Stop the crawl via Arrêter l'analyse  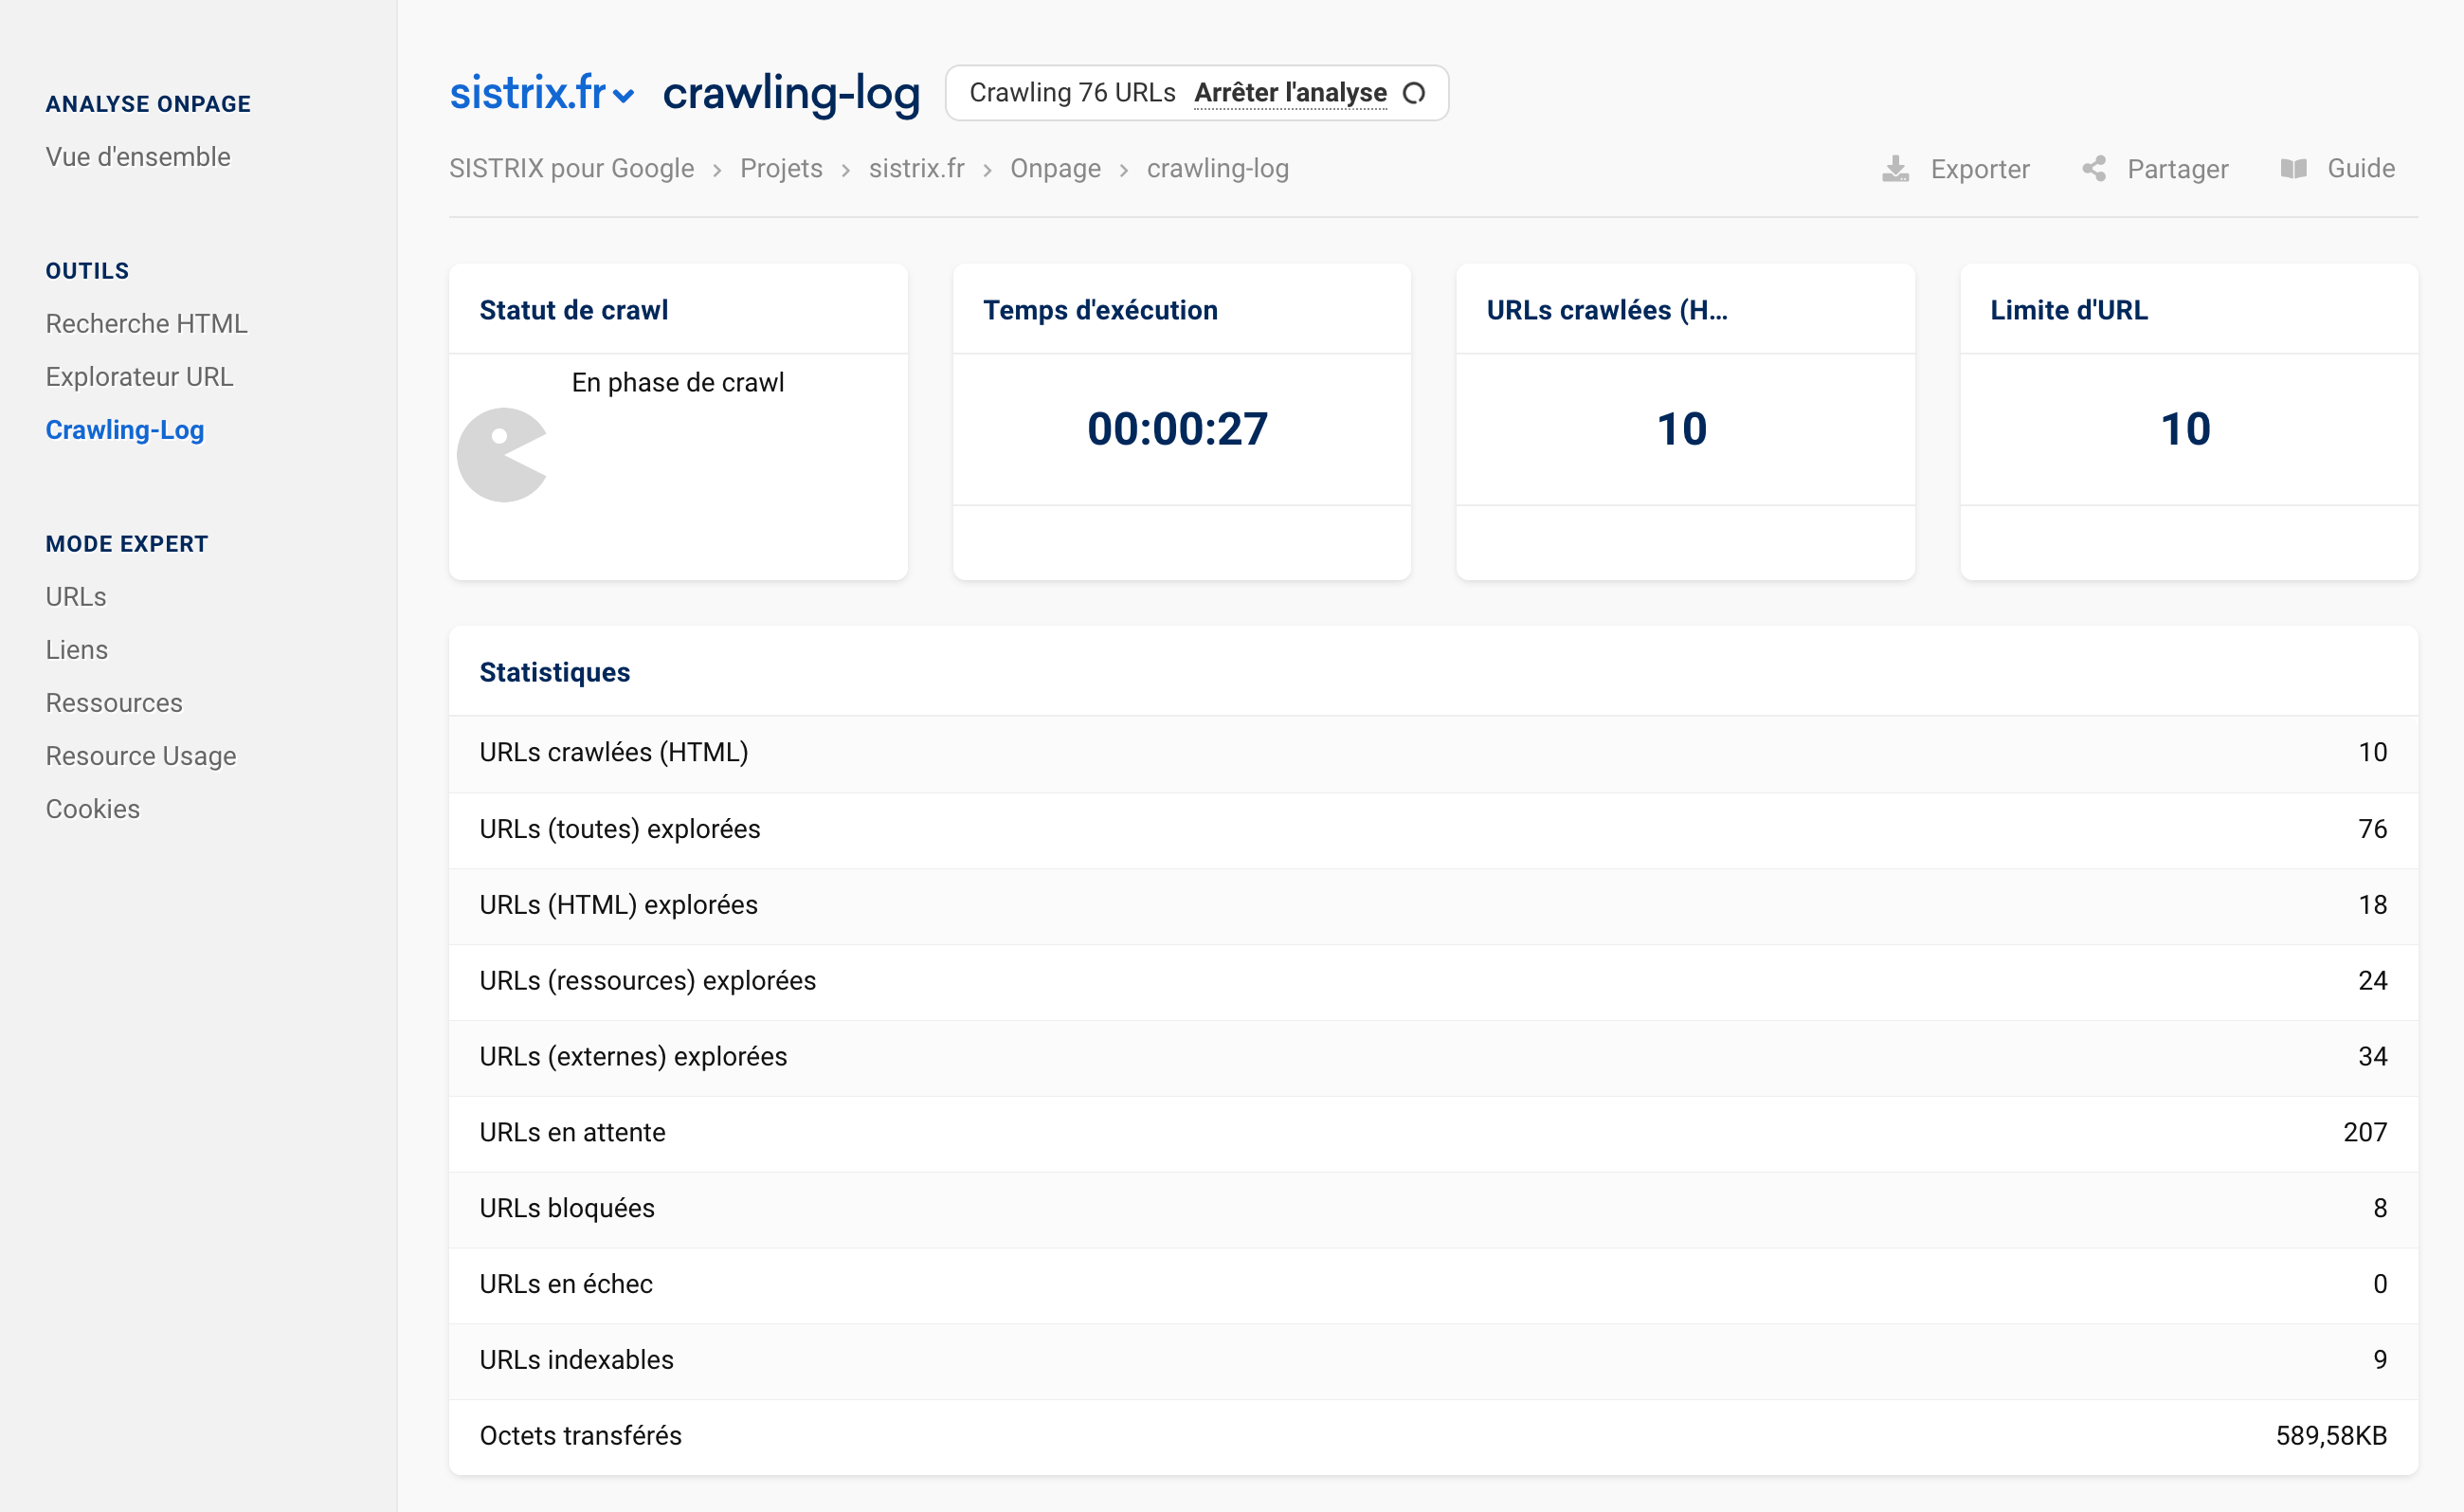[x=1290, y=93]
